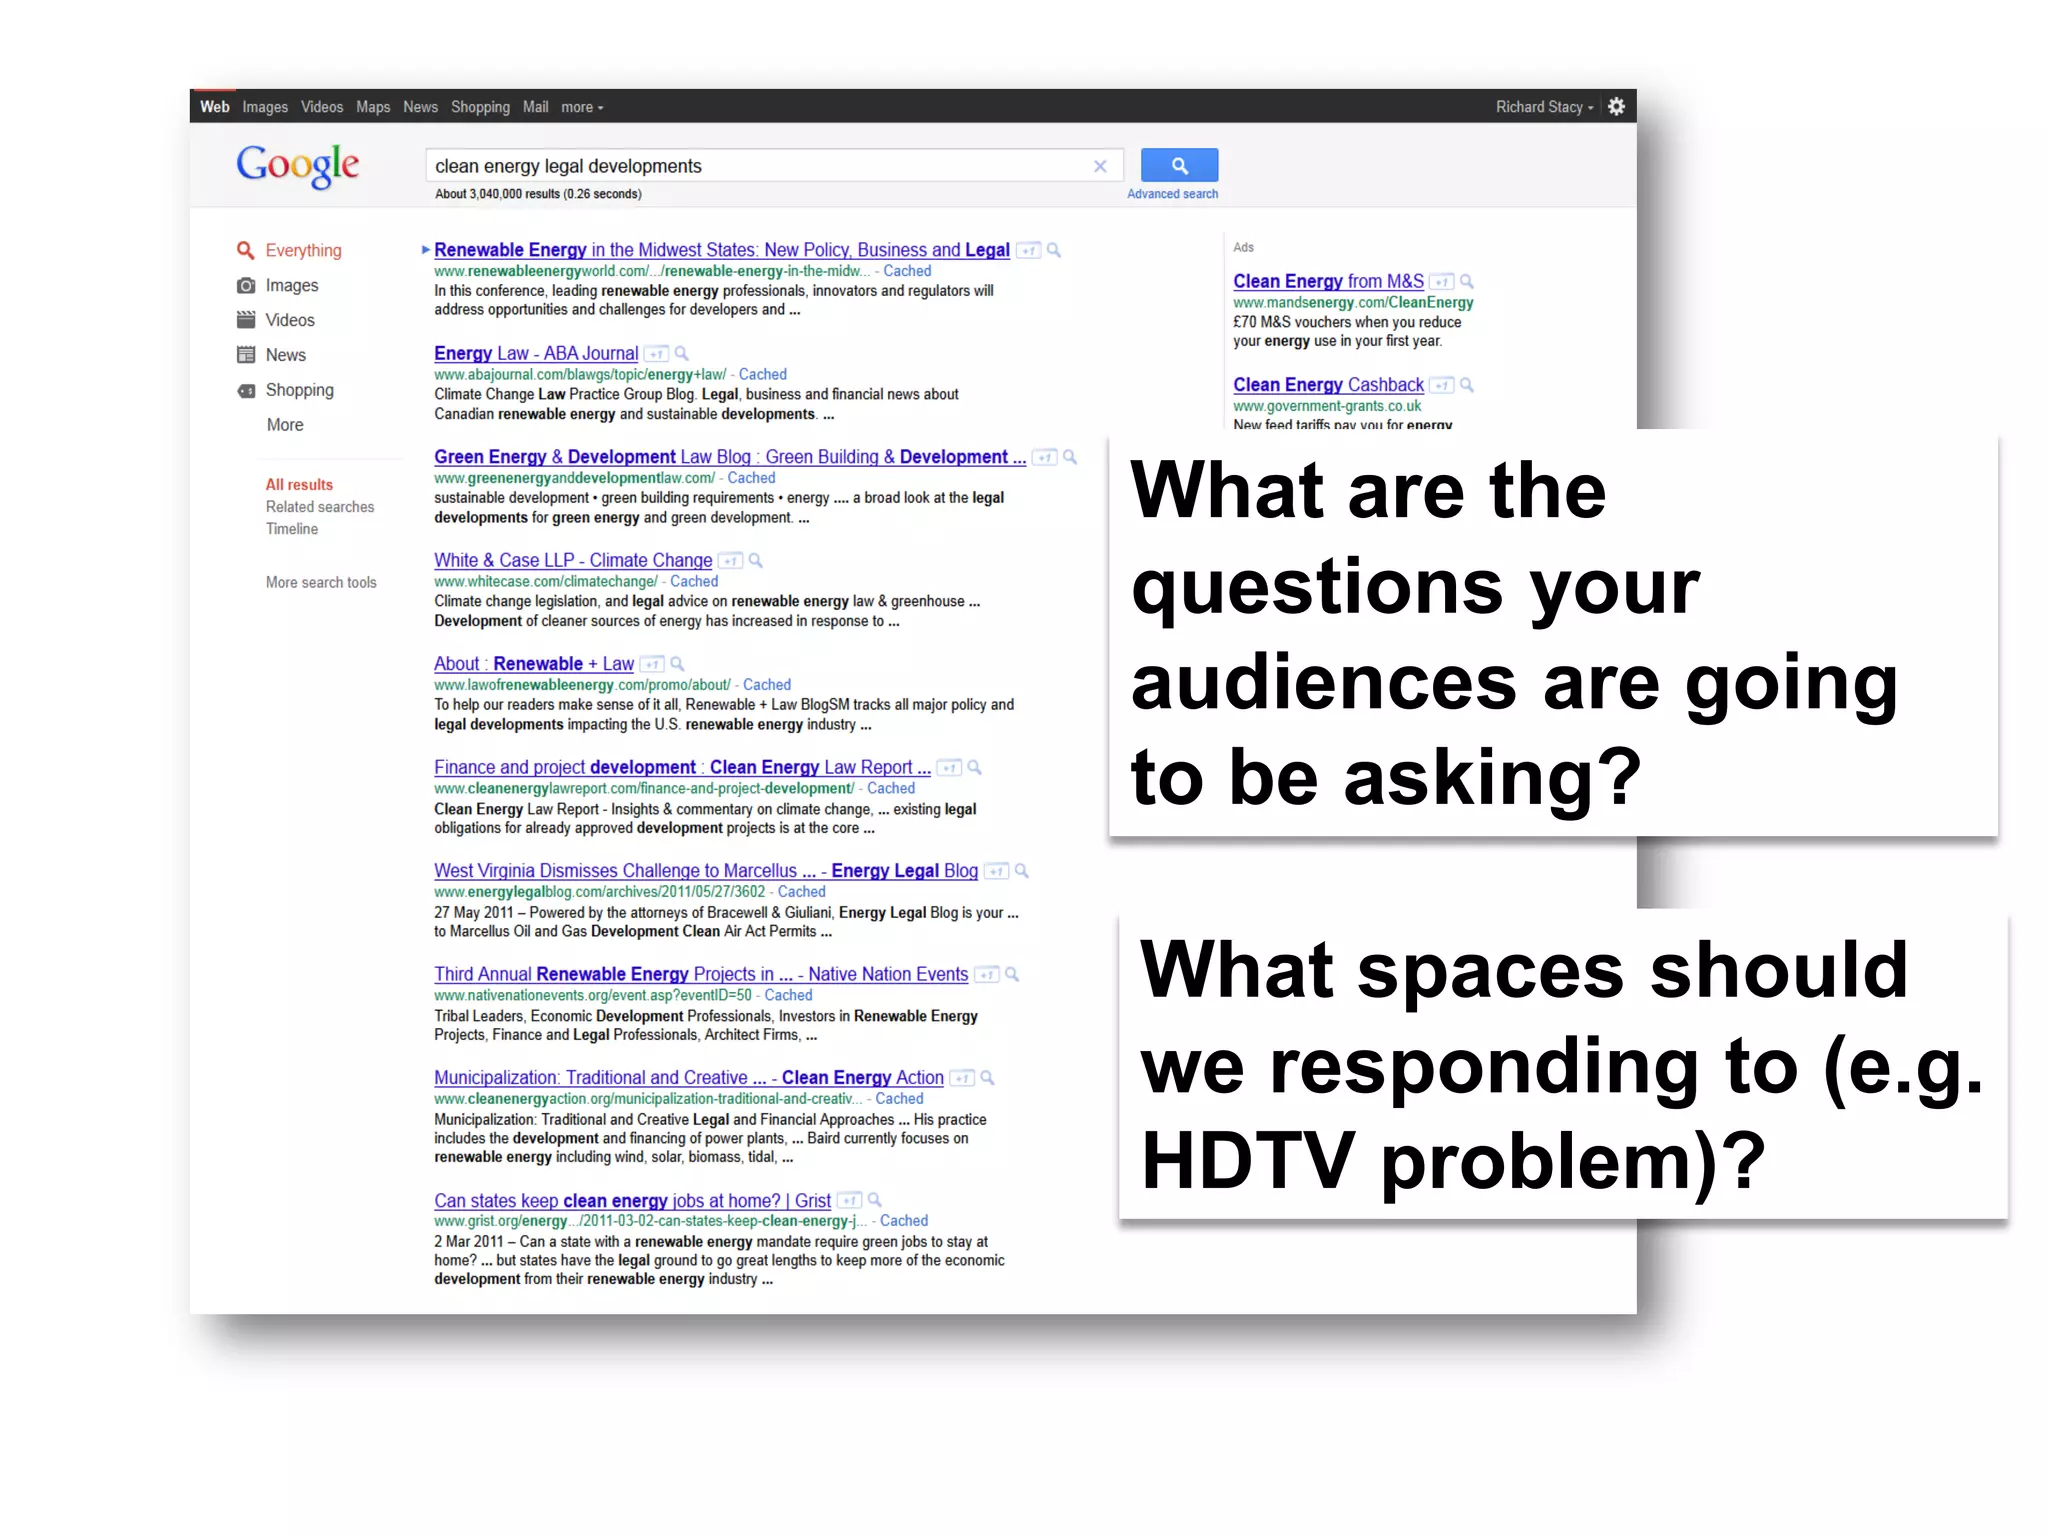The height and width of the screenshot is (1536, 2048).
Task: Expand More search tools
Action: coord(321,582)
